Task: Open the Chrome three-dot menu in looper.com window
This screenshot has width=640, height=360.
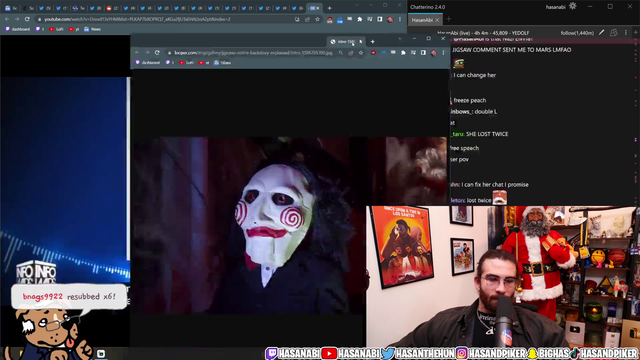Action: 444,53
